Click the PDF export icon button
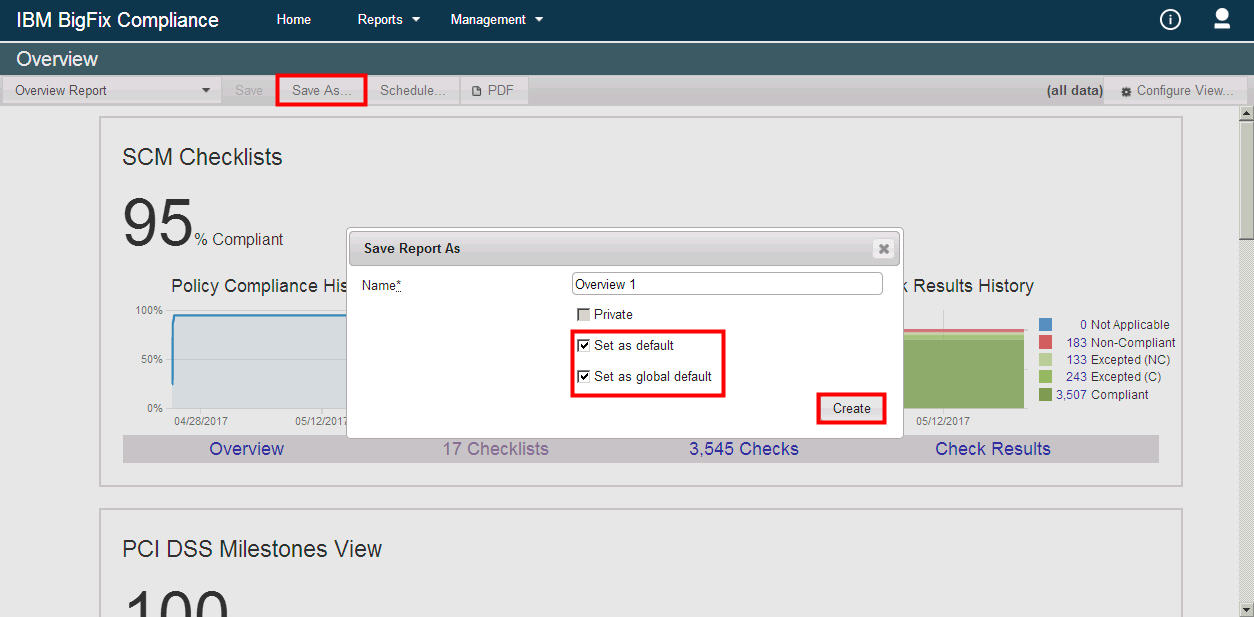Screen dimensions: 1254x617 pos(494,90)
